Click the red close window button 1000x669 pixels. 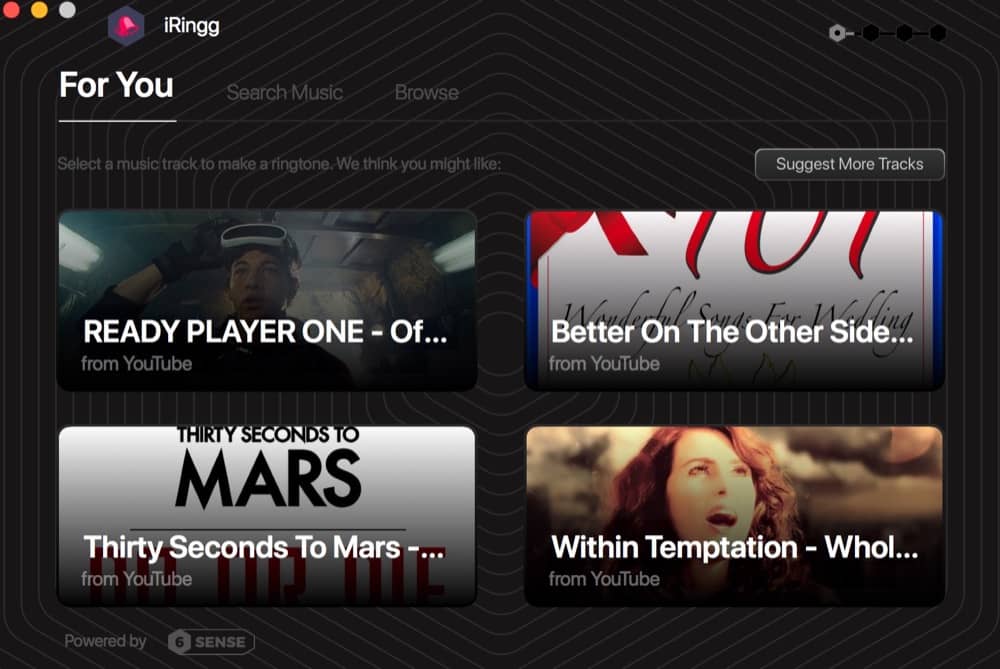coord(11,10)
